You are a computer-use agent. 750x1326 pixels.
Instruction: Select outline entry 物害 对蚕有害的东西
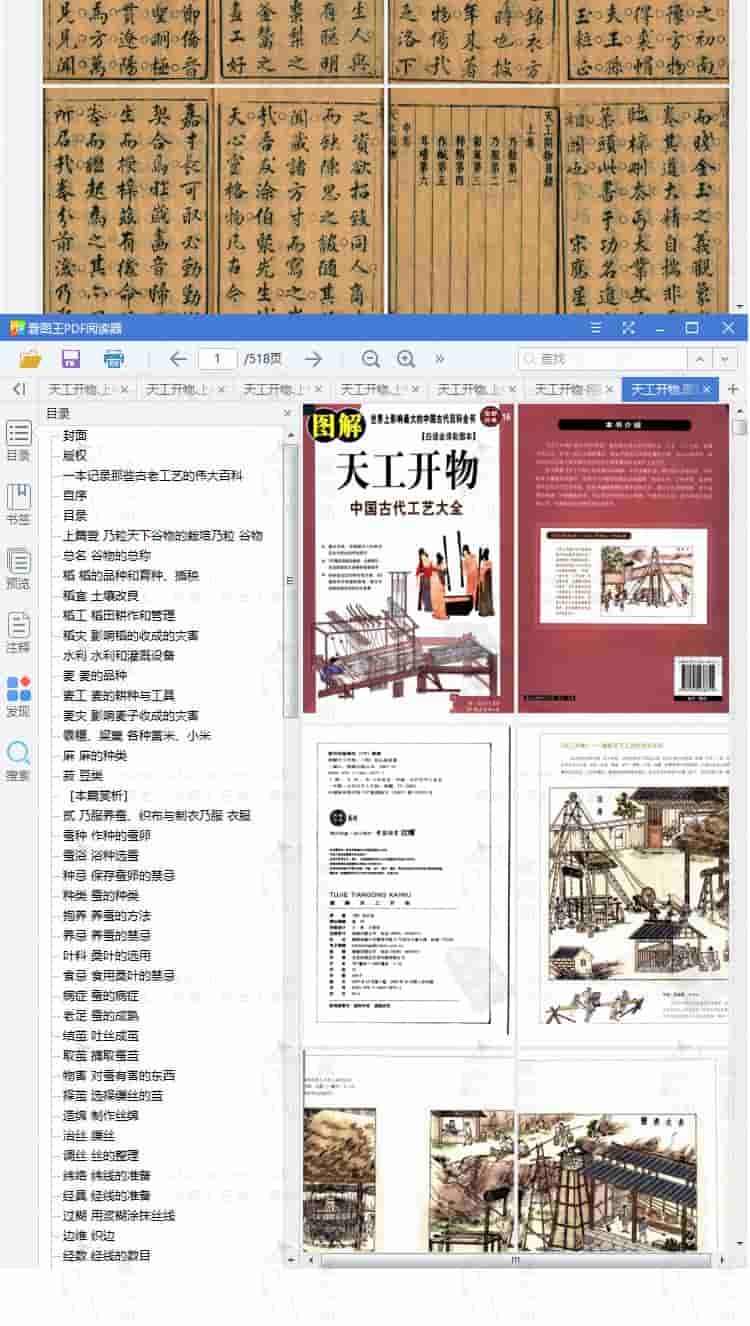(x=119, y=1075)
